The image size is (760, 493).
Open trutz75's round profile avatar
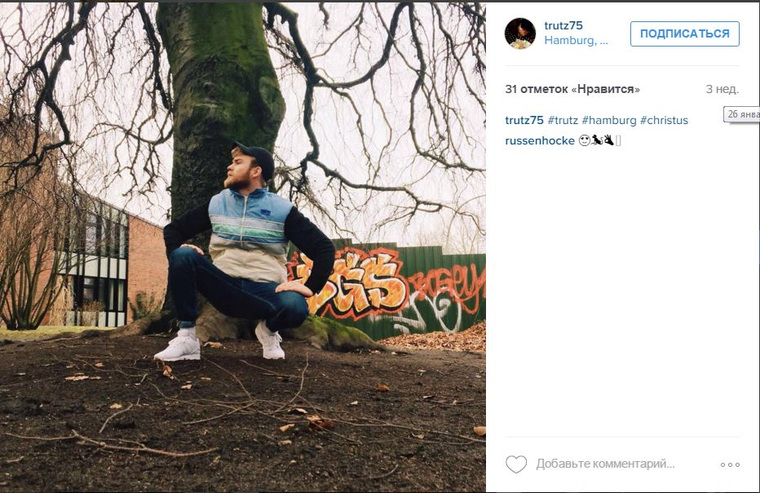click(x=520, y=33)
